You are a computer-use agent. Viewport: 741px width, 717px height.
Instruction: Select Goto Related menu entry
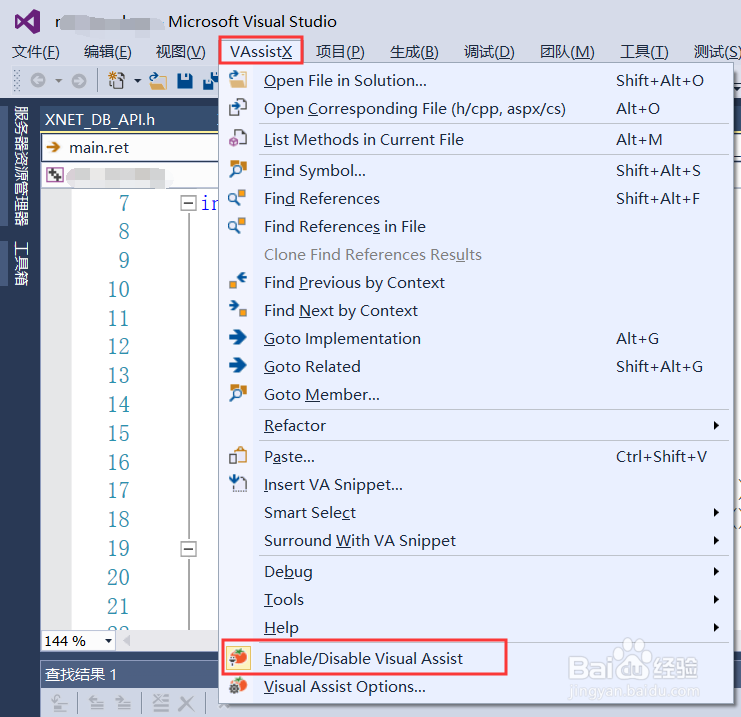[476, 366]
